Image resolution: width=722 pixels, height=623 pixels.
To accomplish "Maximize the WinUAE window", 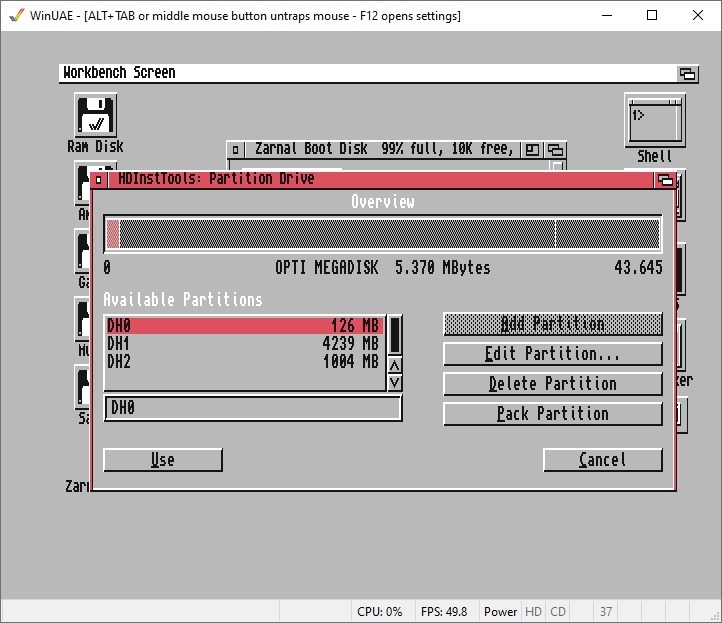I will click(652, 15).
